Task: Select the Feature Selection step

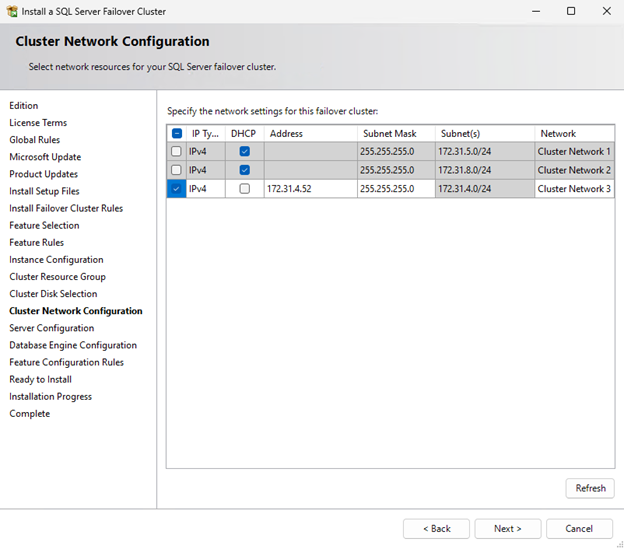Action: [44, 225]
